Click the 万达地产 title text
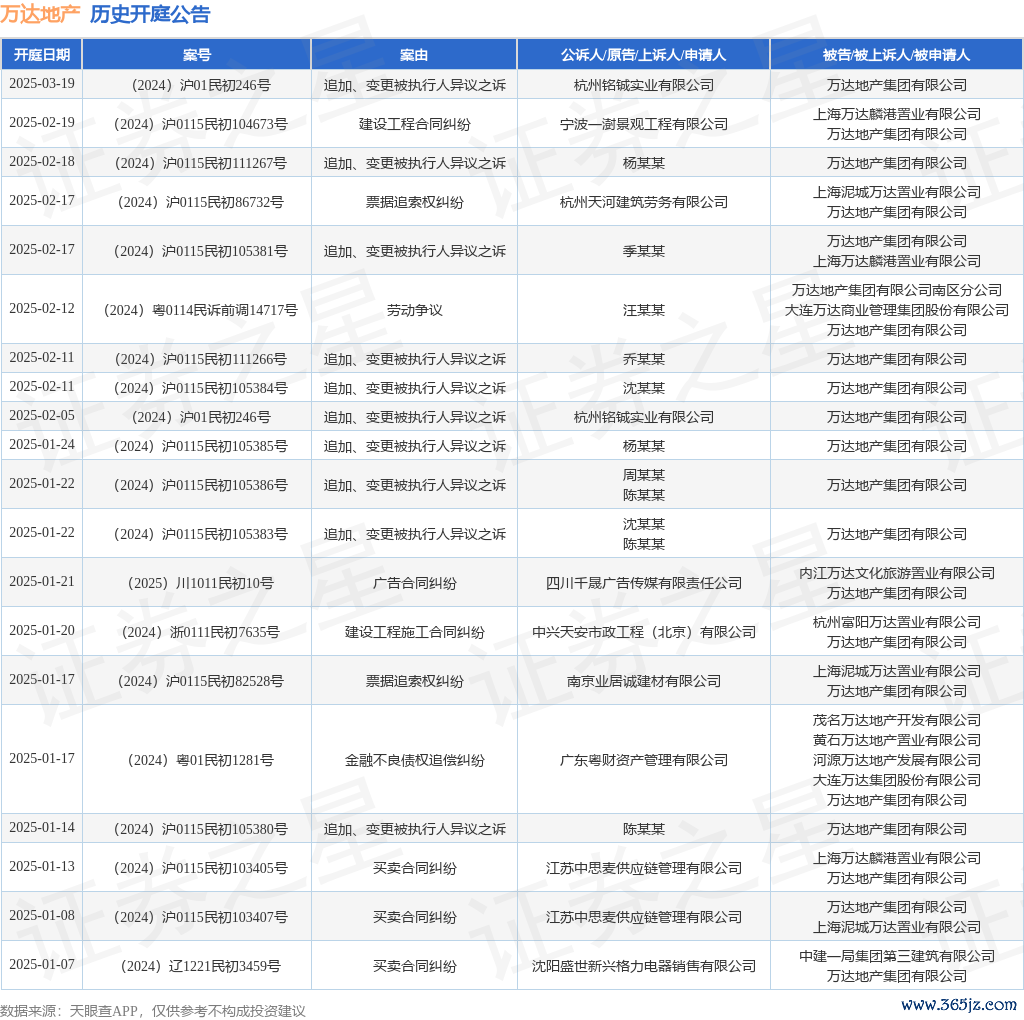The image size is (1024, 1020). click(40, 14)
